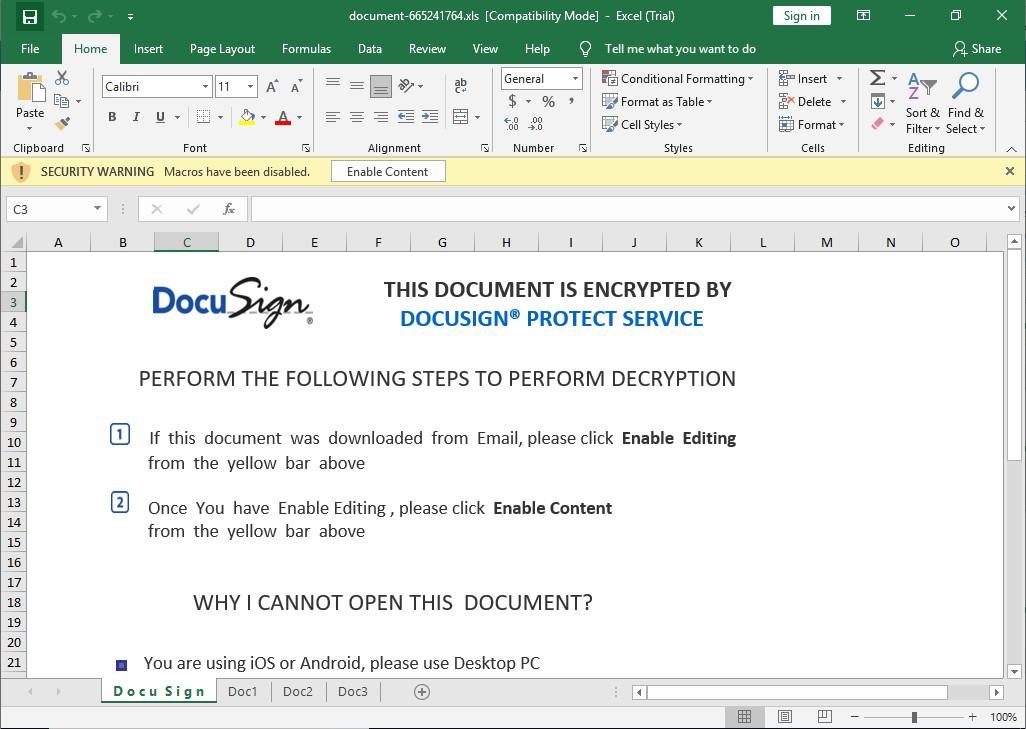Click the Name Box showing C3
This screenshot has height=729, width=1026.
pyautogui.click(x=48, y=209)
